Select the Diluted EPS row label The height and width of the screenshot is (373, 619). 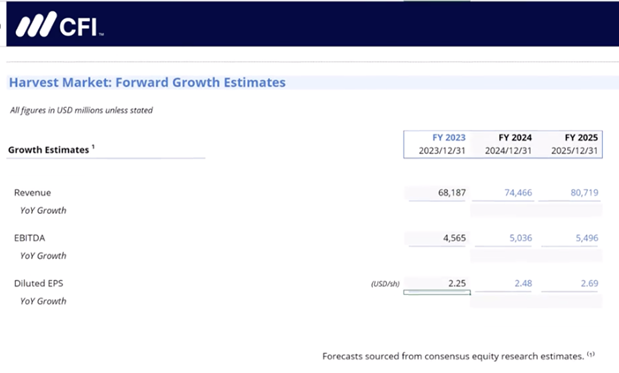click(x=38, y=283)
